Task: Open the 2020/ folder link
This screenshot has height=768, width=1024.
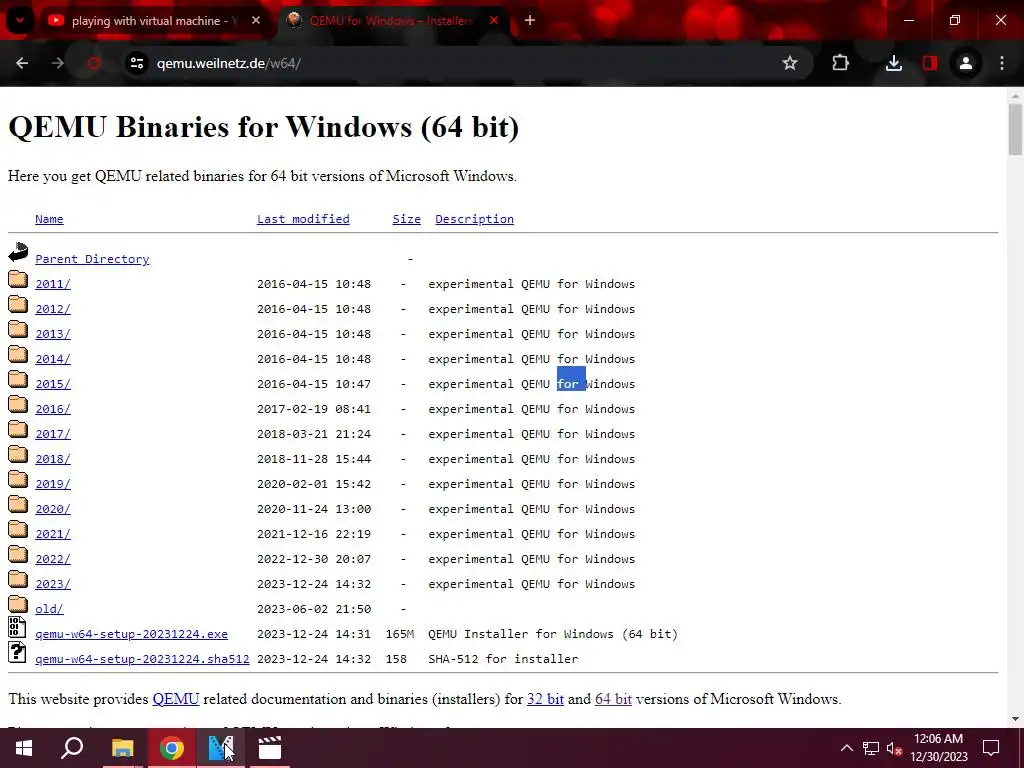Action: click(53, 509)
